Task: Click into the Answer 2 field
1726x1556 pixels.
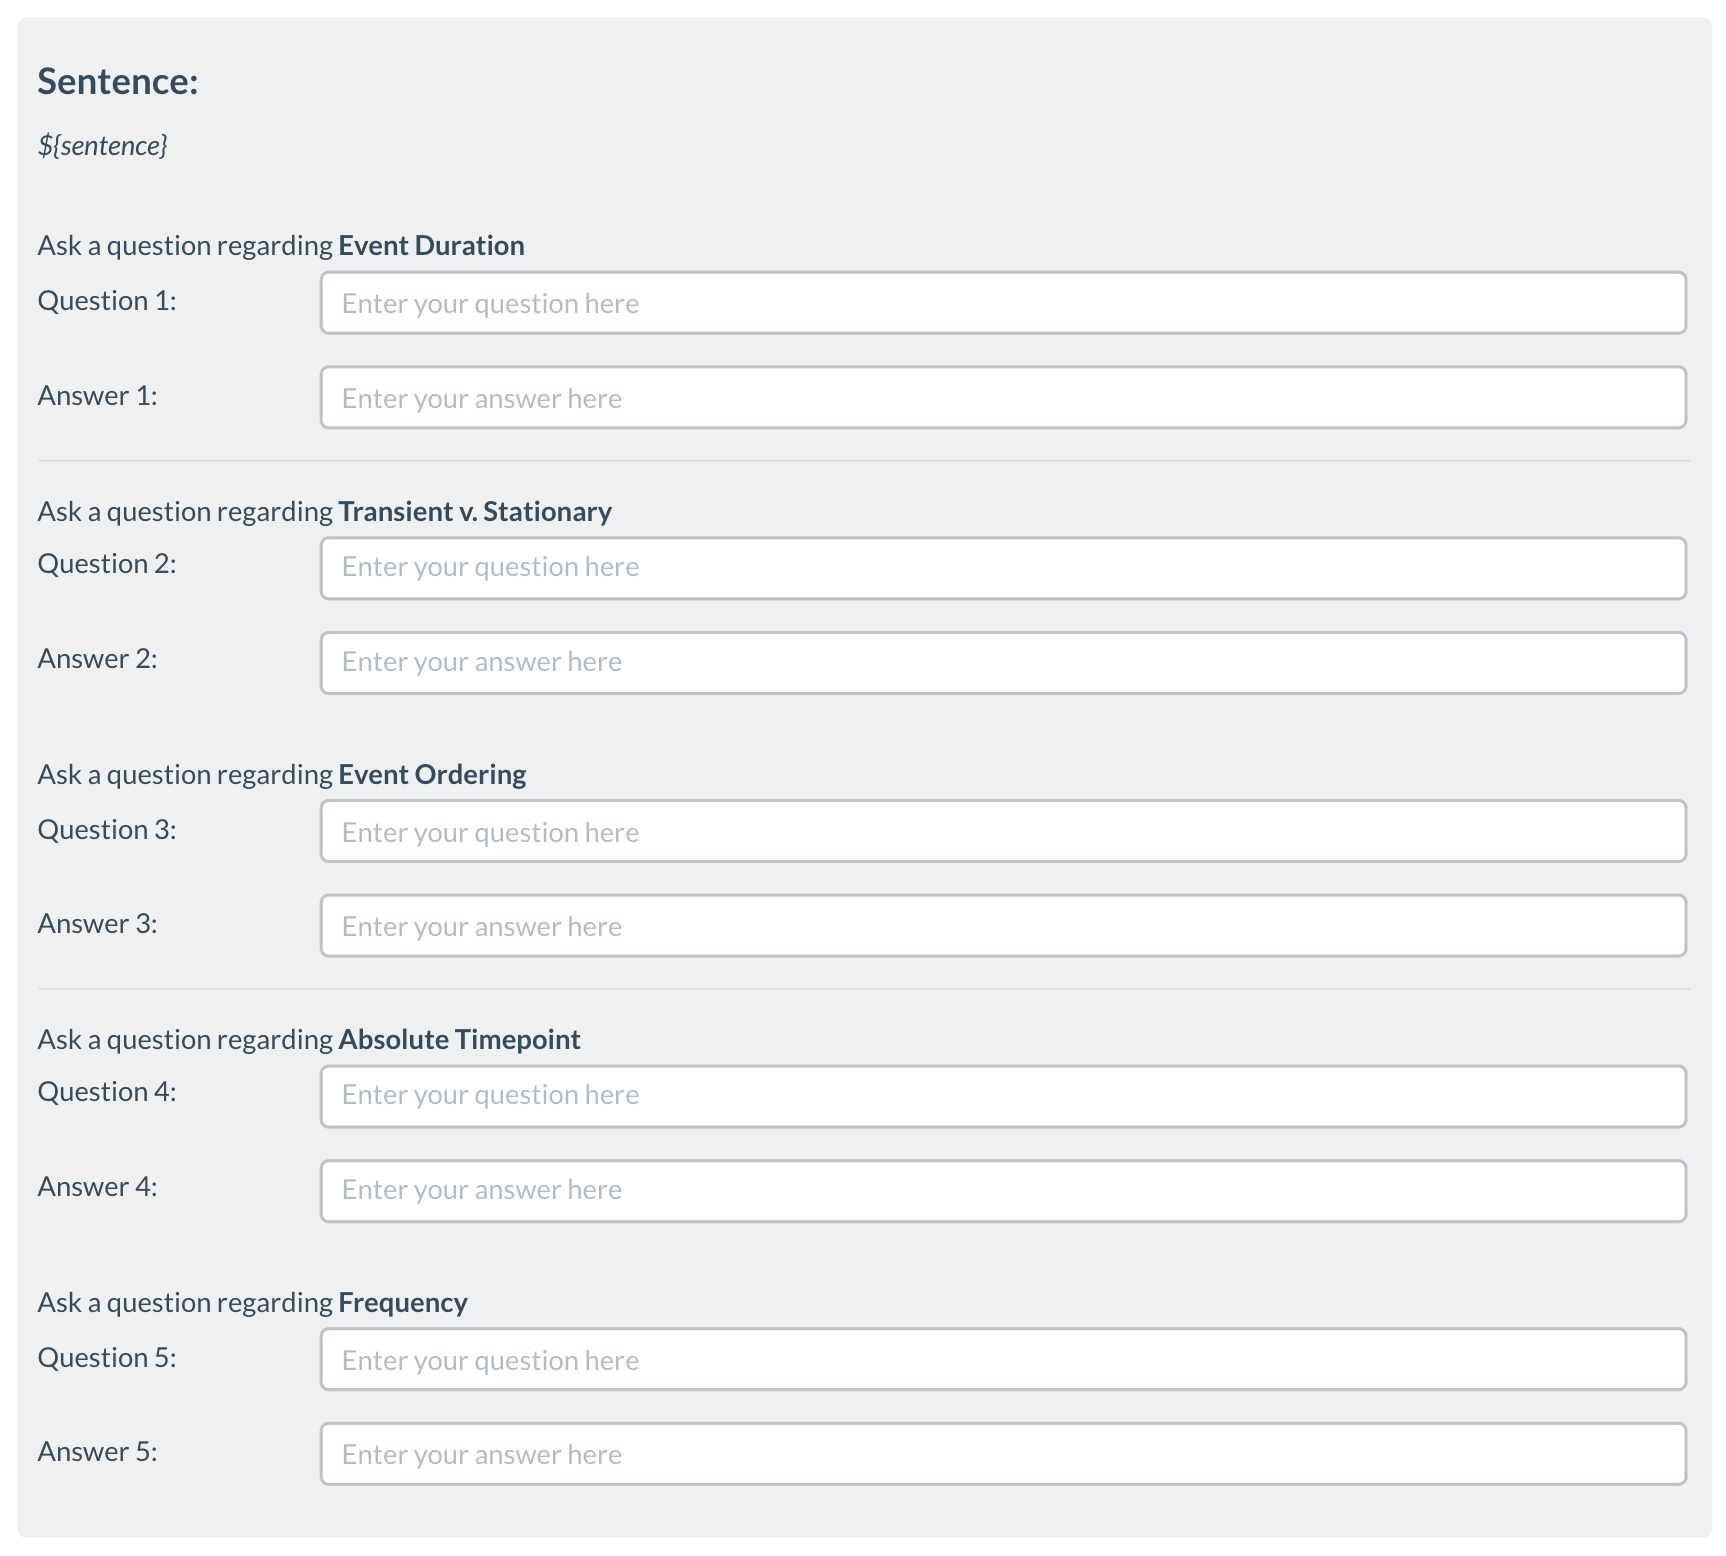Action: (1002, 662)
